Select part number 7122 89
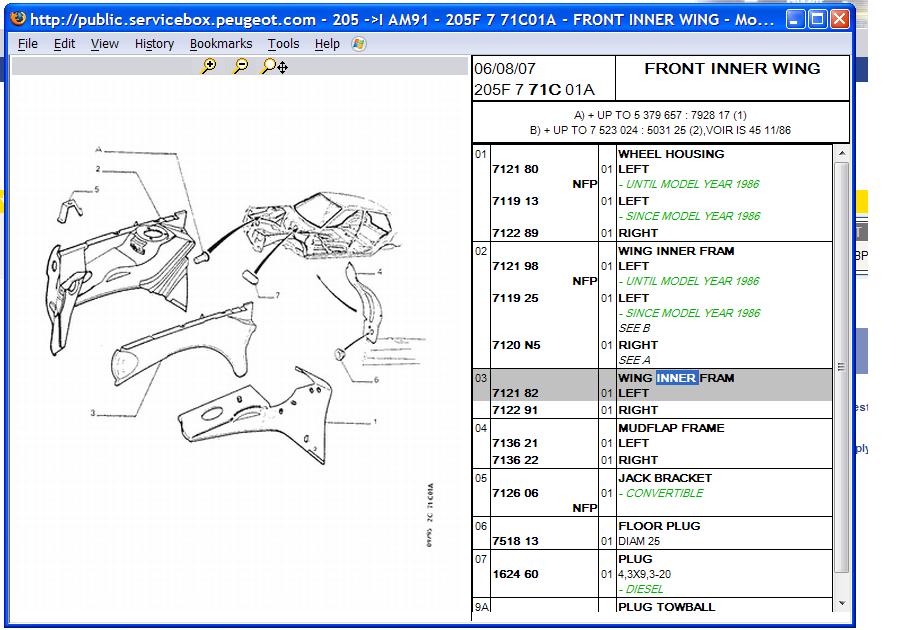 (515, 233)
